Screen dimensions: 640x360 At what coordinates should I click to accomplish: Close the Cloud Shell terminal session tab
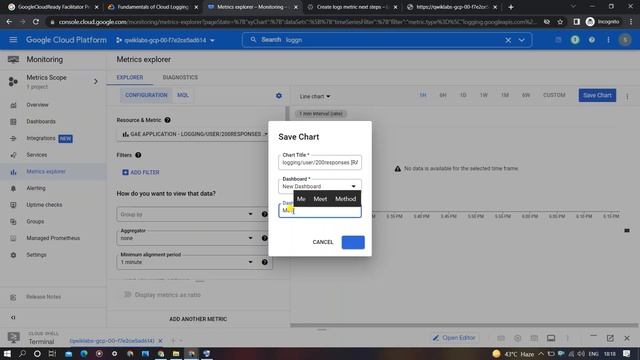[x=160, y=341]
